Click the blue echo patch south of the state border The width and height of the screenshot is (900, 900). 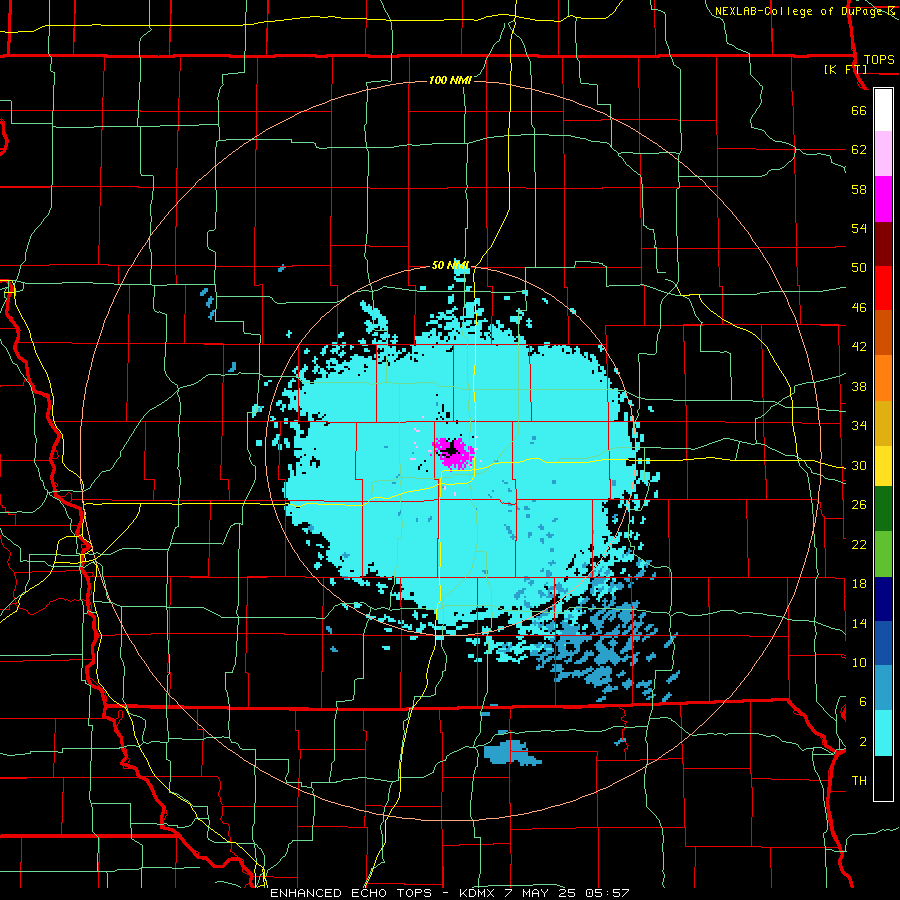[511, 752]
